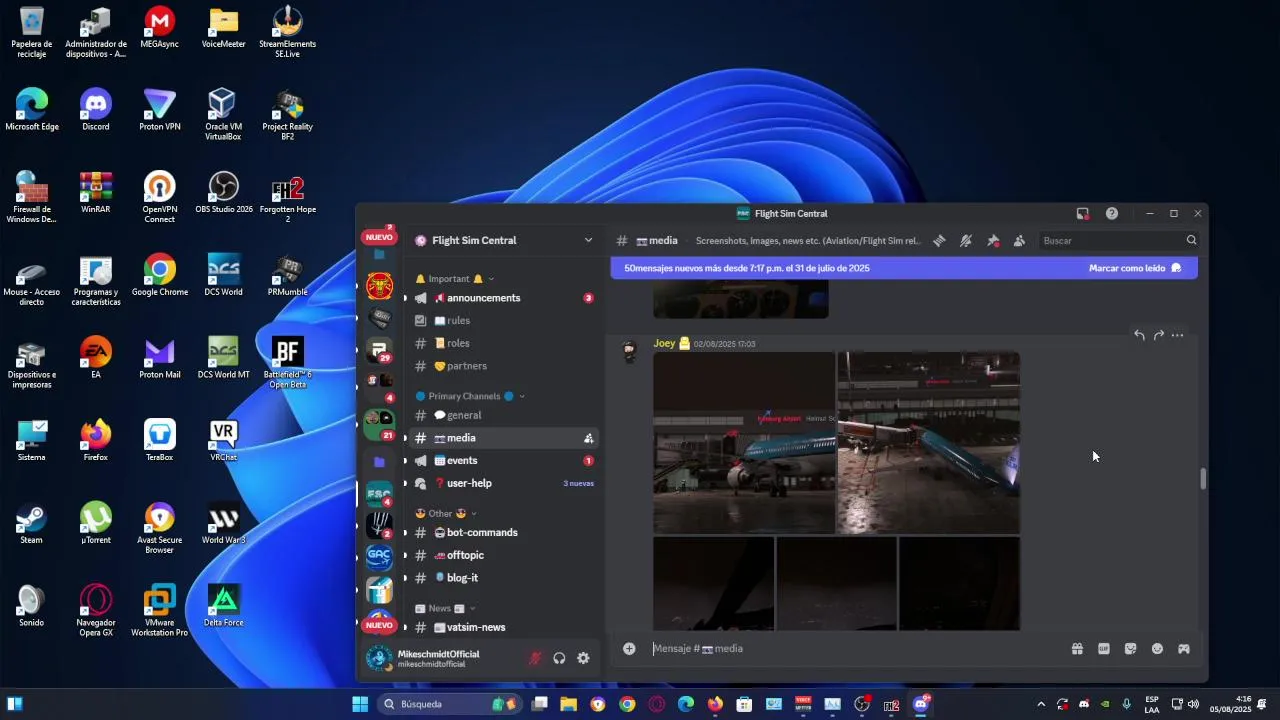The height and width of the screenshot is (720, 1280).
Task: Open the roles channel
Action: pos(504,344)
